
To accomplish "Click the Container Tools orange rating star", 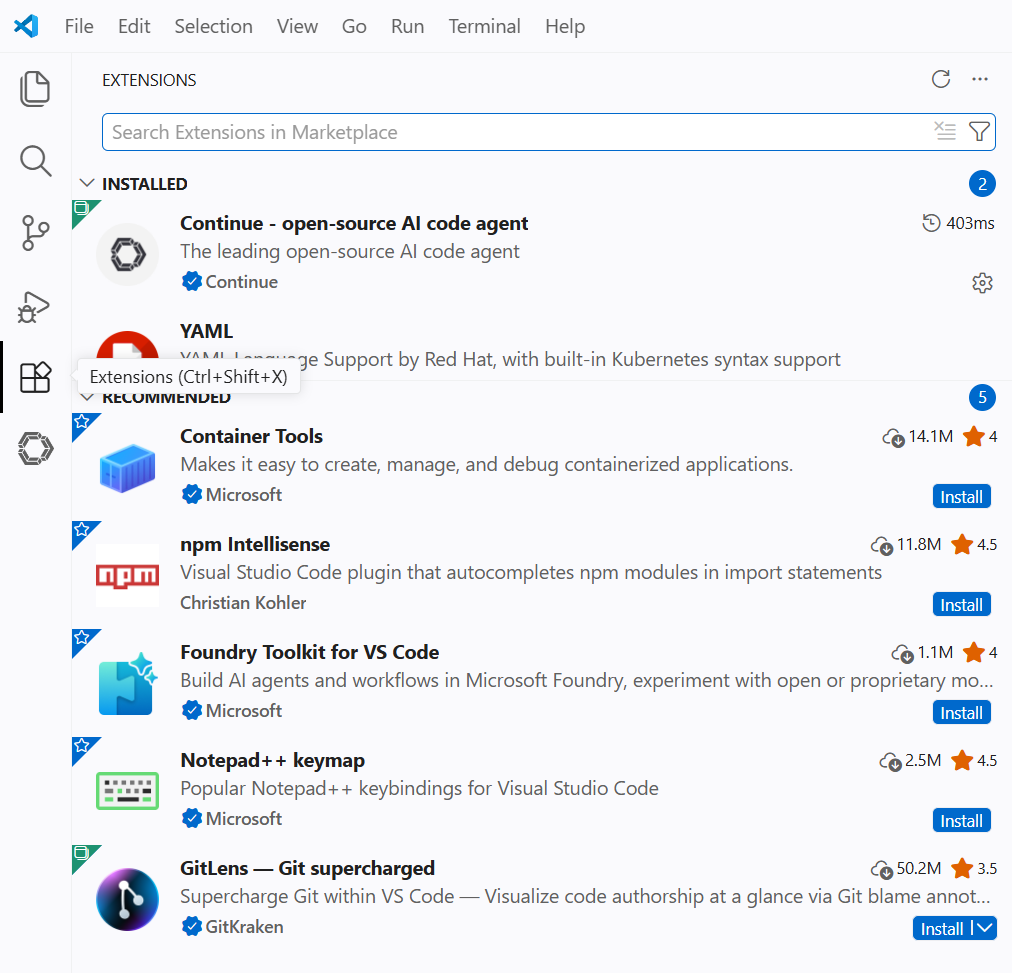I will [973, 437].
